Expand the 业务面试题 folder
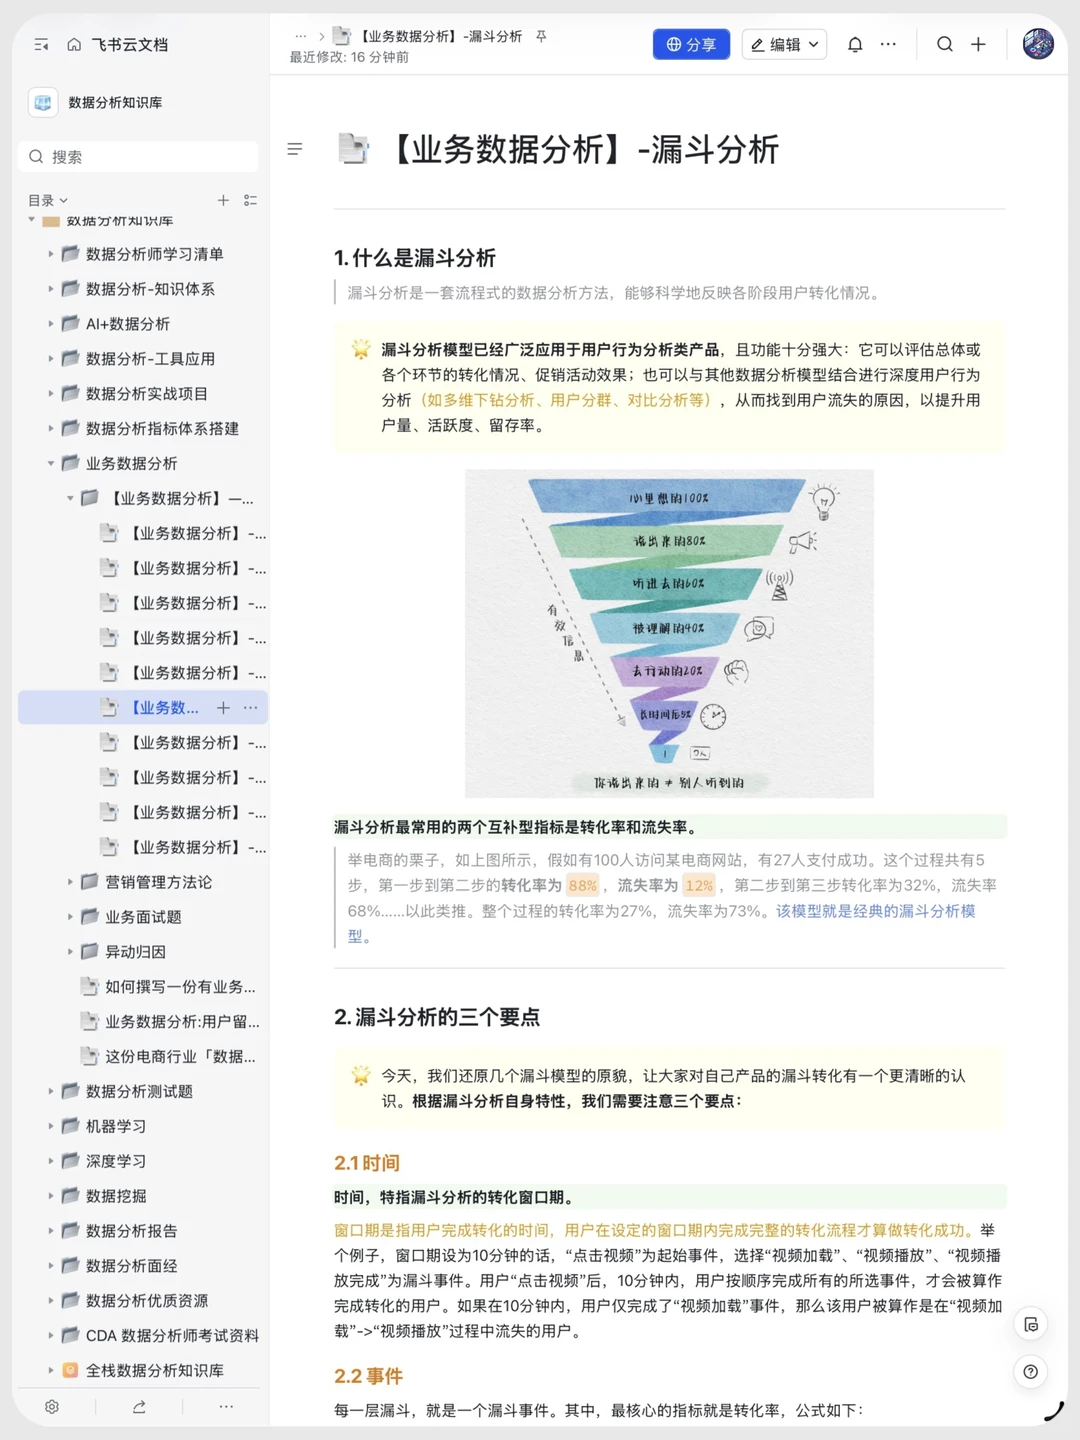Image resolution: width=1080 pixels, height=1440 pixels. pyautogui.click(x=70, y=917)
